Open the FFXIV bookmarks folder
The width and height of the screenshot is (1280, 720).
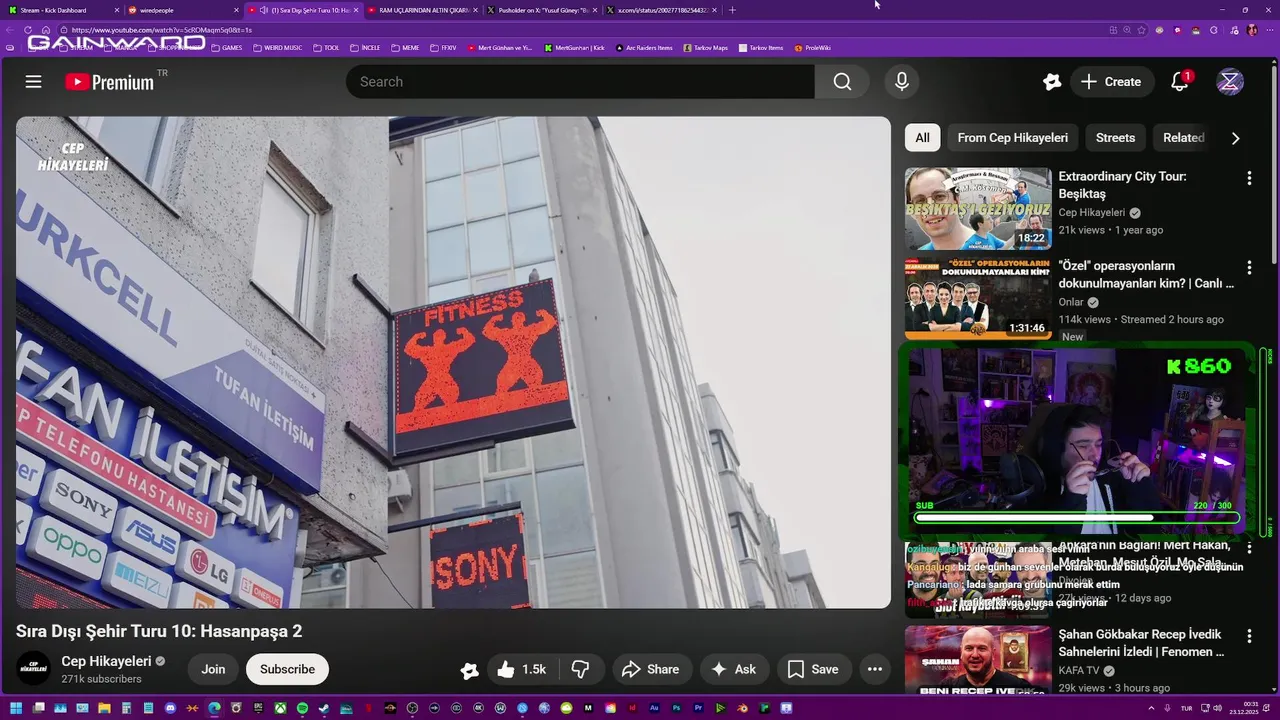coord(443,47)
